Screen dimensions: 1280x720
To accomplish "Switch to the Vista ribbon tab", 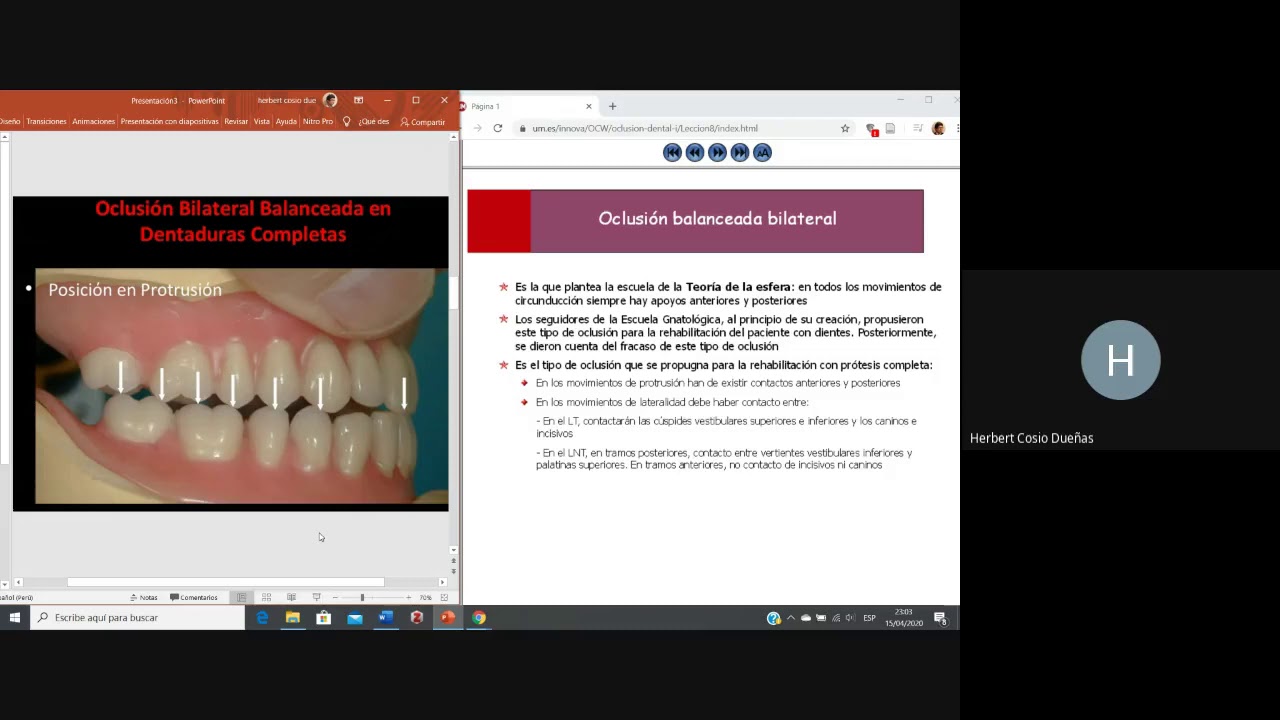I will 262,121.
